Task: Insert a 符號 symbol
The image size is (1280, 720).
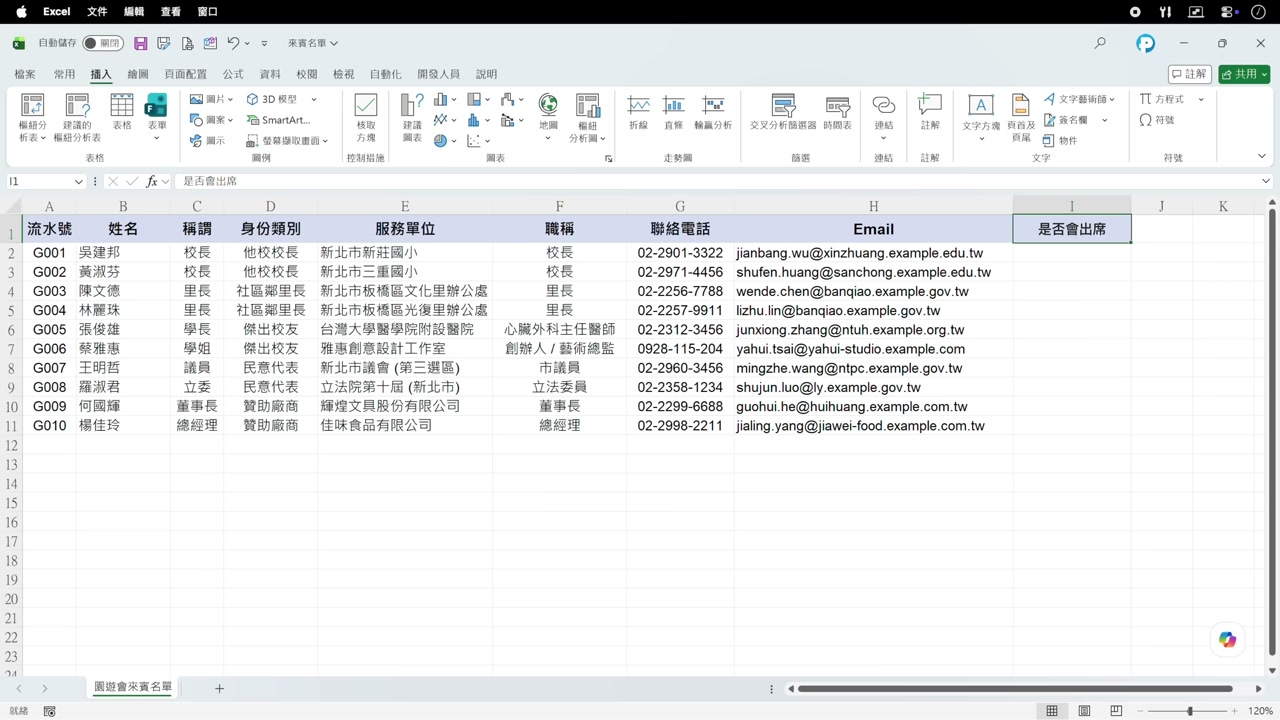Action: tap(1157, 120)
